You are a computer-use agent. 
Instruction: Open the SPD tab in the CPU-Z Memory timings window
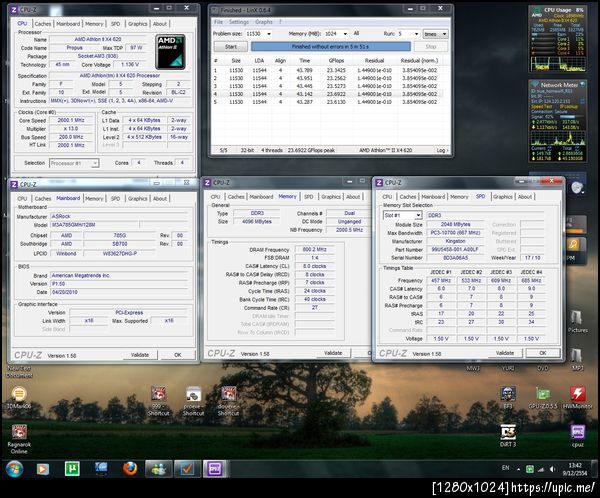(308, 197)
